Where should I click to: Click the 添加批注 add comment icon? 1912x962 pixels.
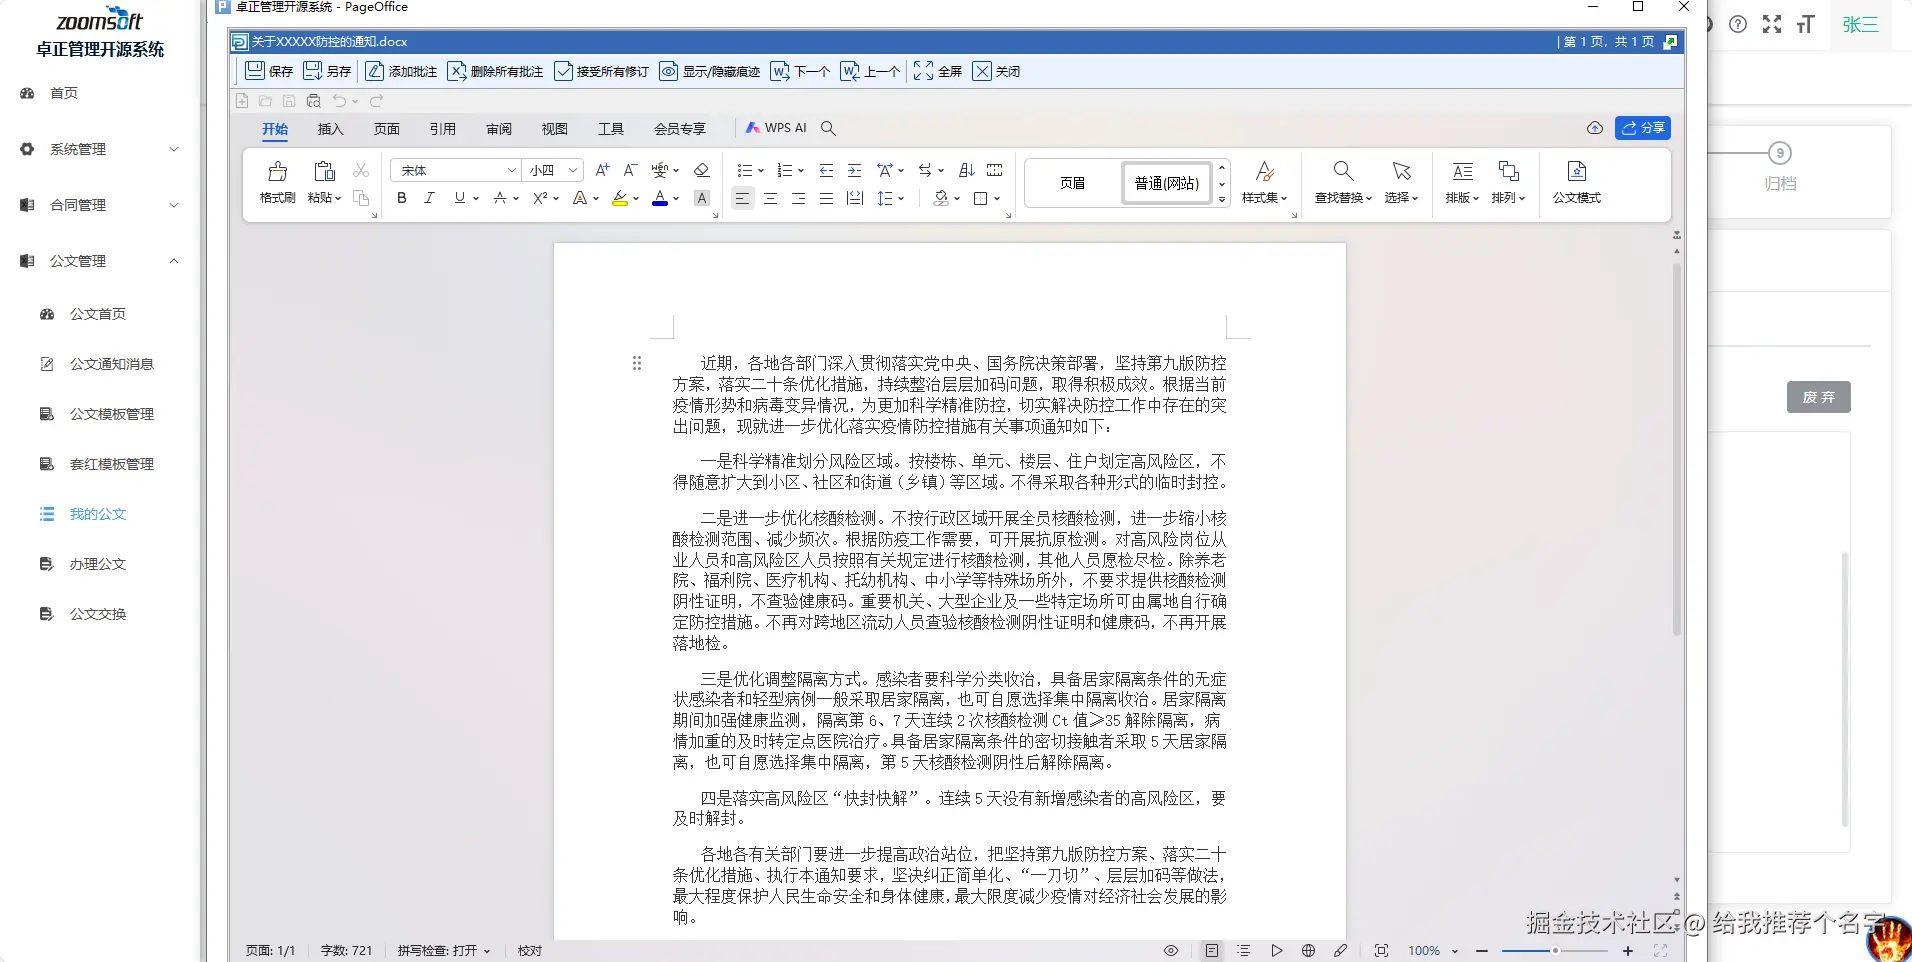tap(375, 71)
